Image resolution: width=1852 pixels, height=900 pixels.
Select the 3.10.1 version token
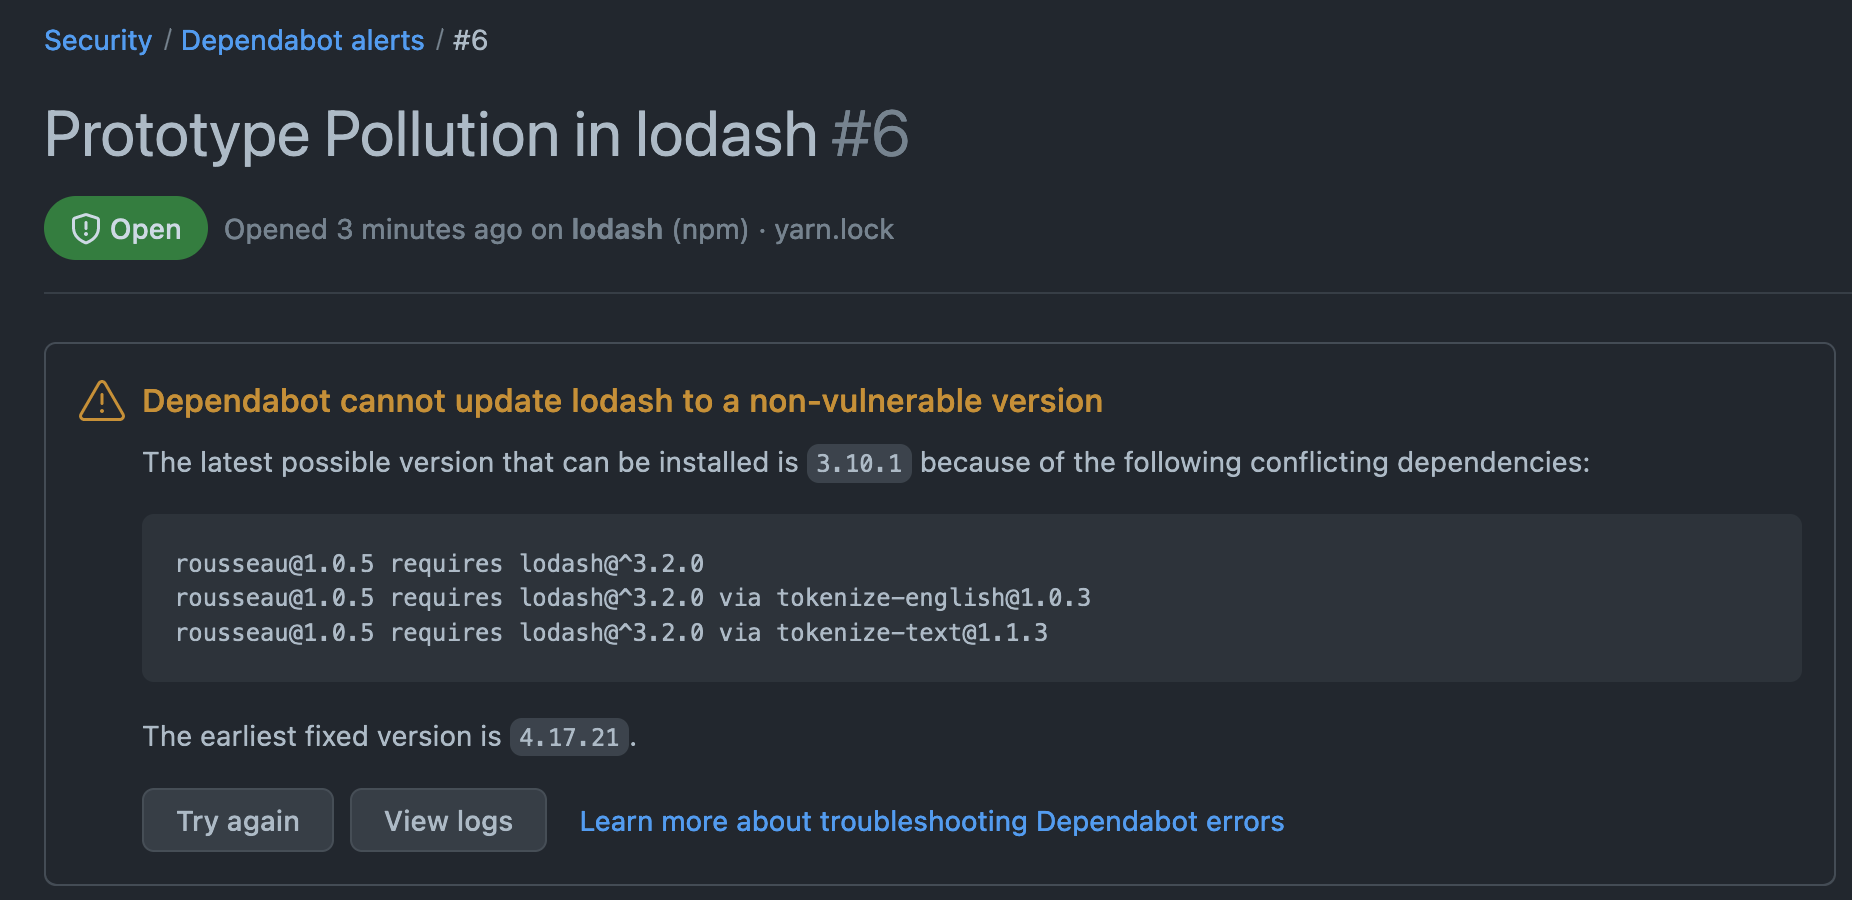pos(858,463)
